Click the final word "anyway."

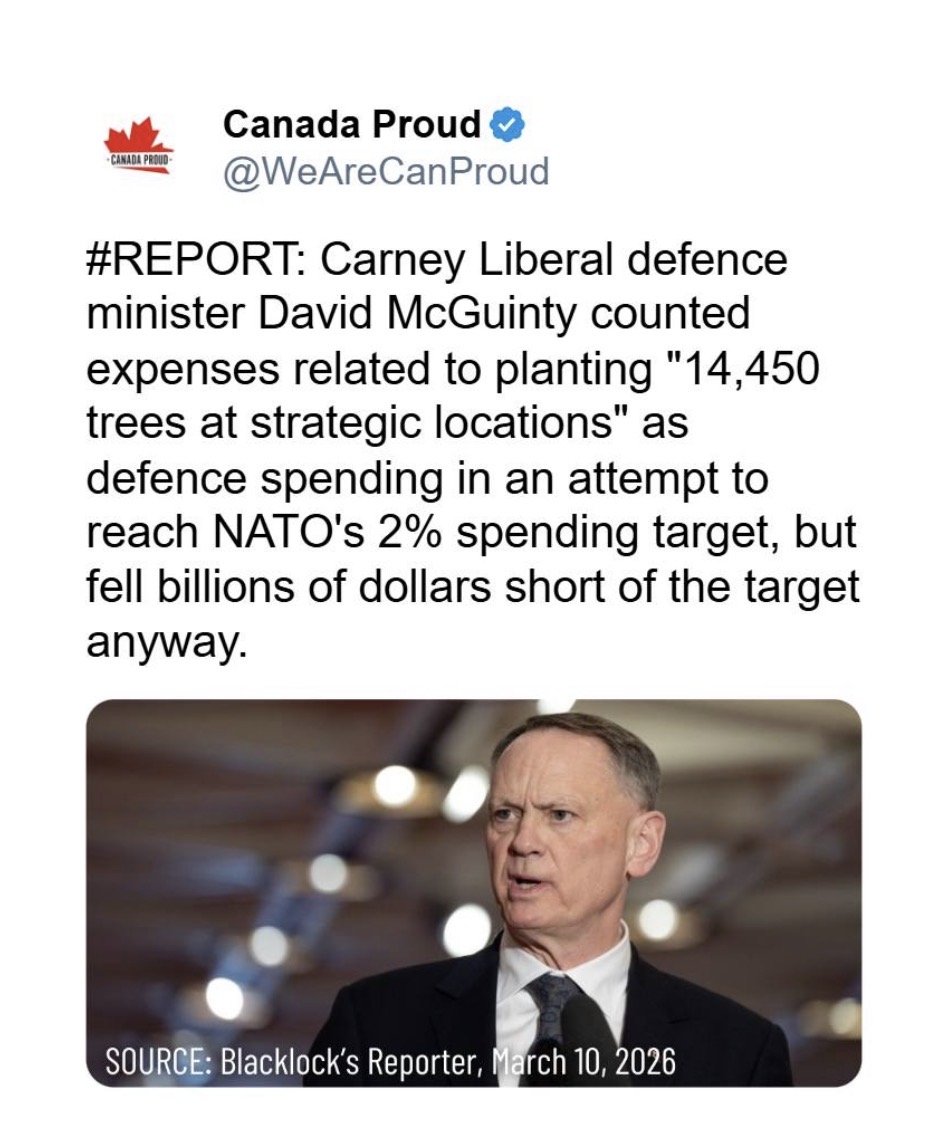pos(166,642)
